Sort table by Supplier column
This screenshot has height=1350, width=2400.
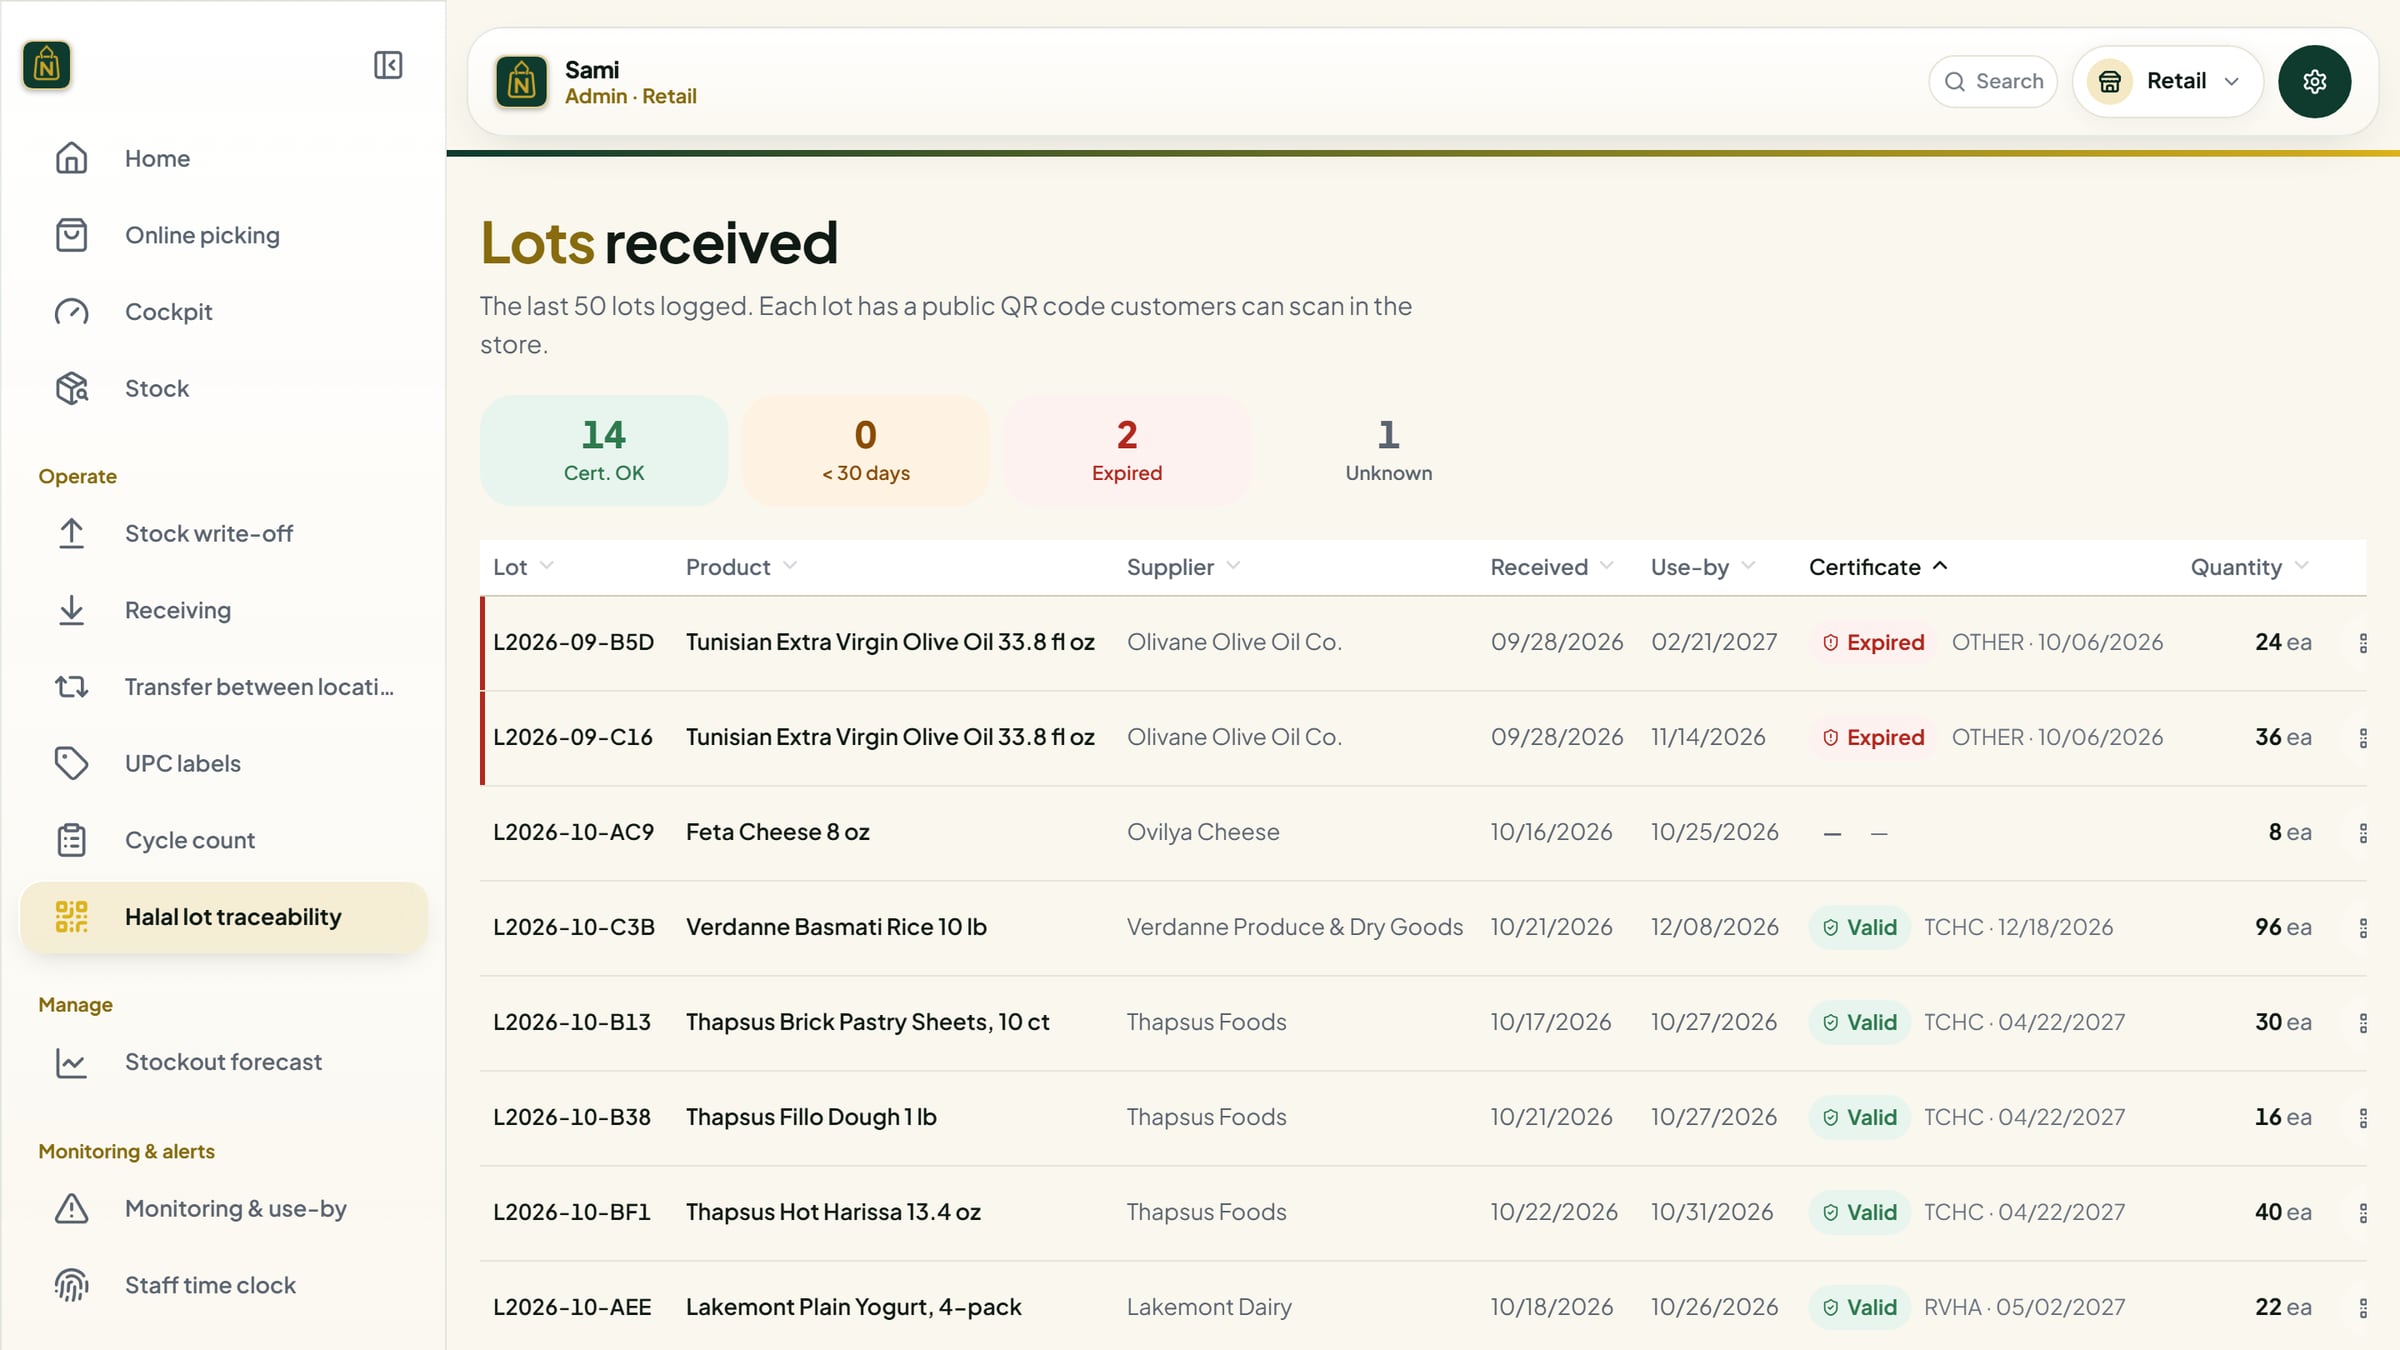(x=1183, y=567)
